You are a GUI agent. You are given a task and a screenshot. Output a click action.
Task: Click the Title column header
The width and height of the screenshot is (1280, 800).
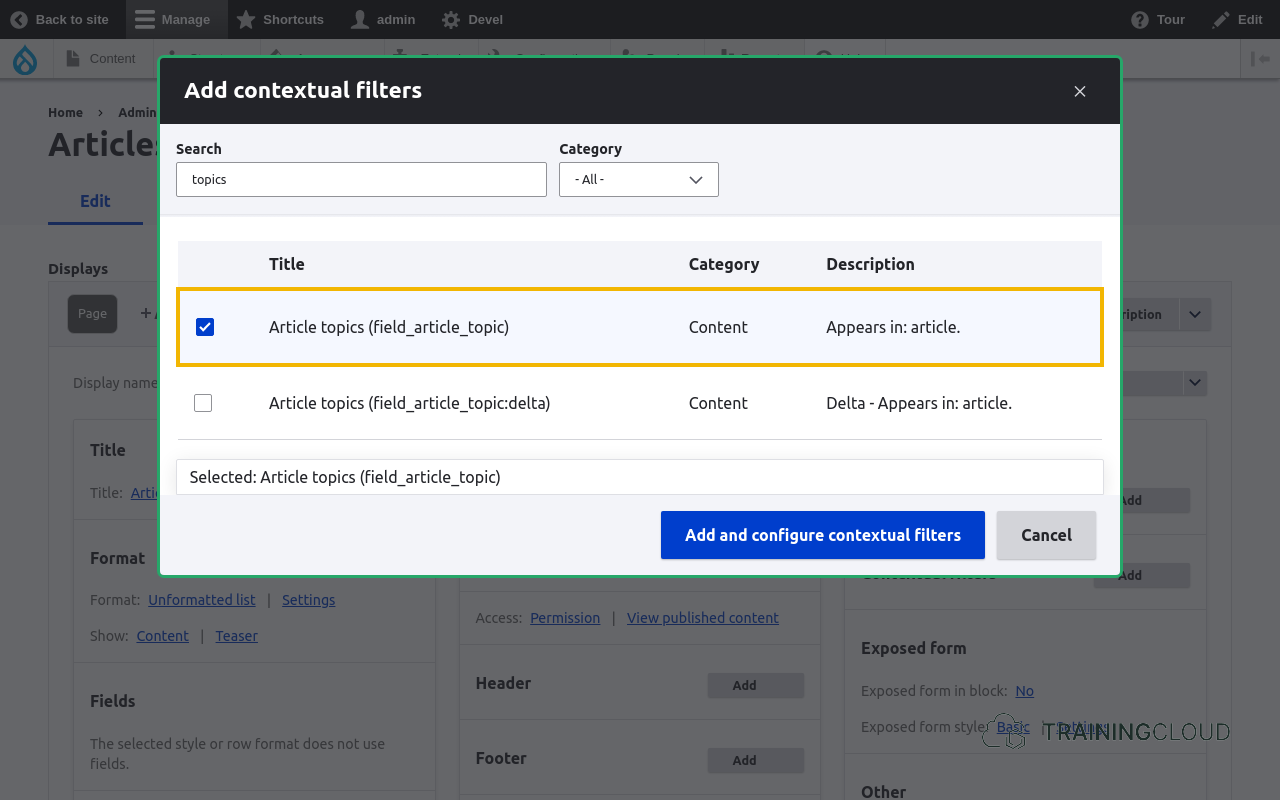(287, 264)
